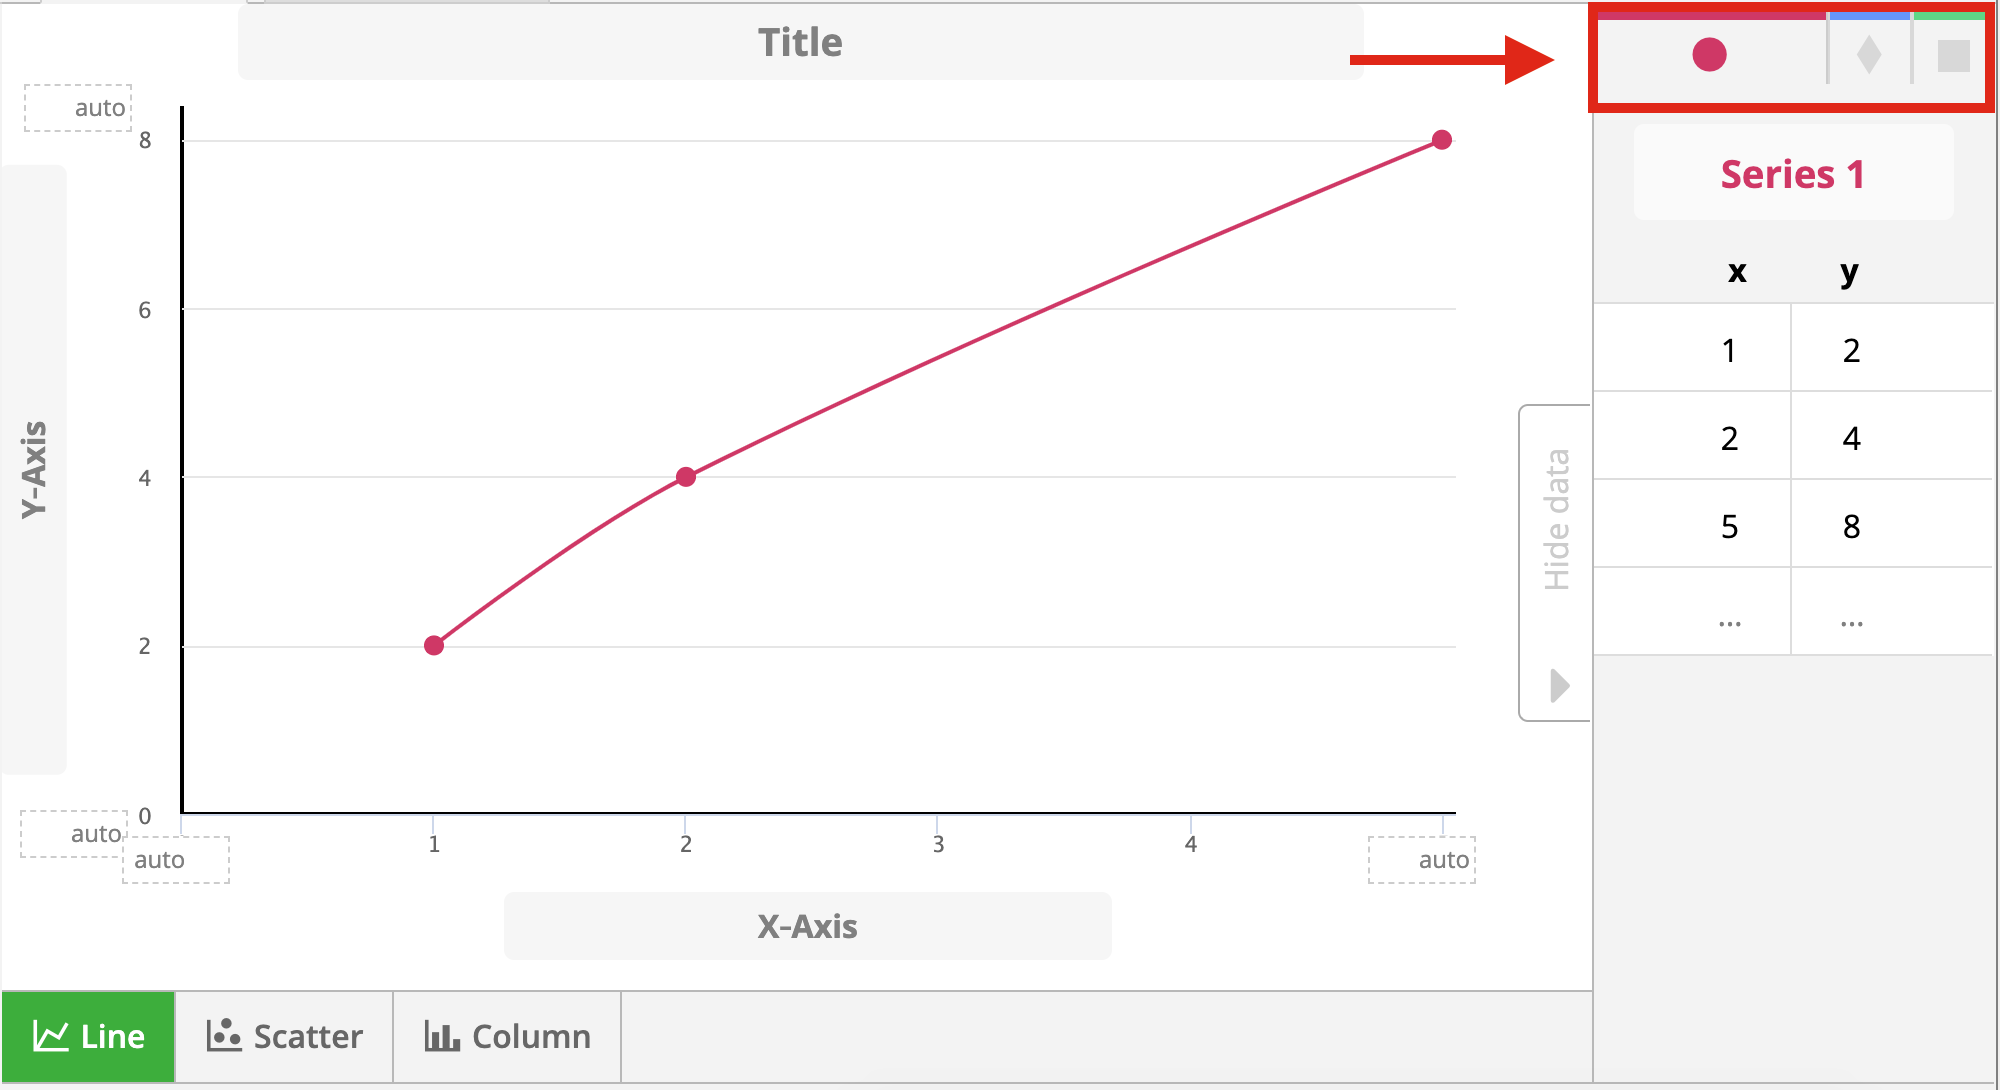This screenshot has width=2000, height=1090.
Task: Select the diamond series tab
Action: [x=1869, y=55]
